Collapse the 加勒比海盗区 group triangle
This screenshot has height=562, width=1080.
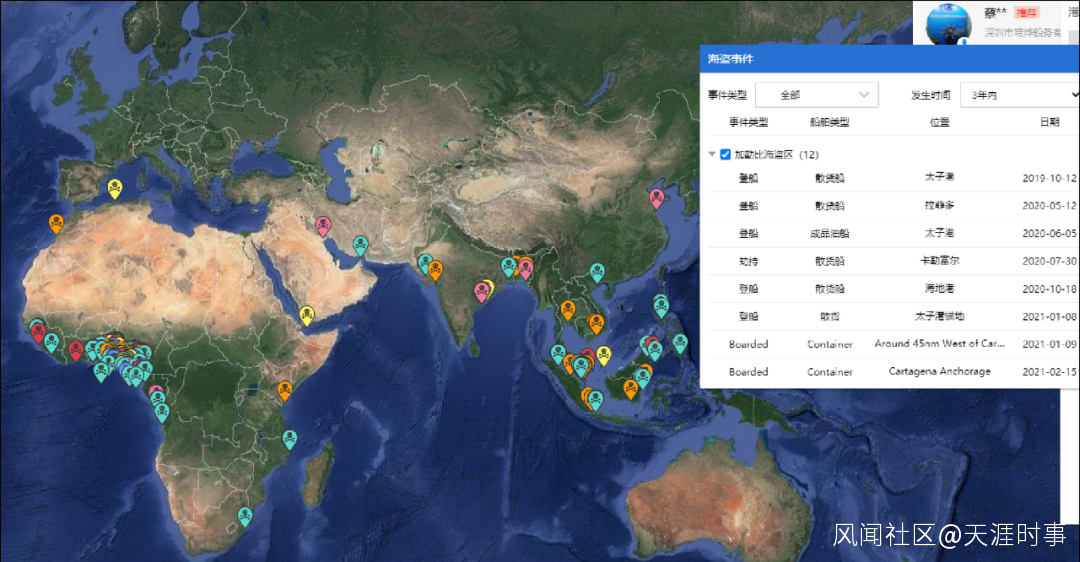coord(712,155)
